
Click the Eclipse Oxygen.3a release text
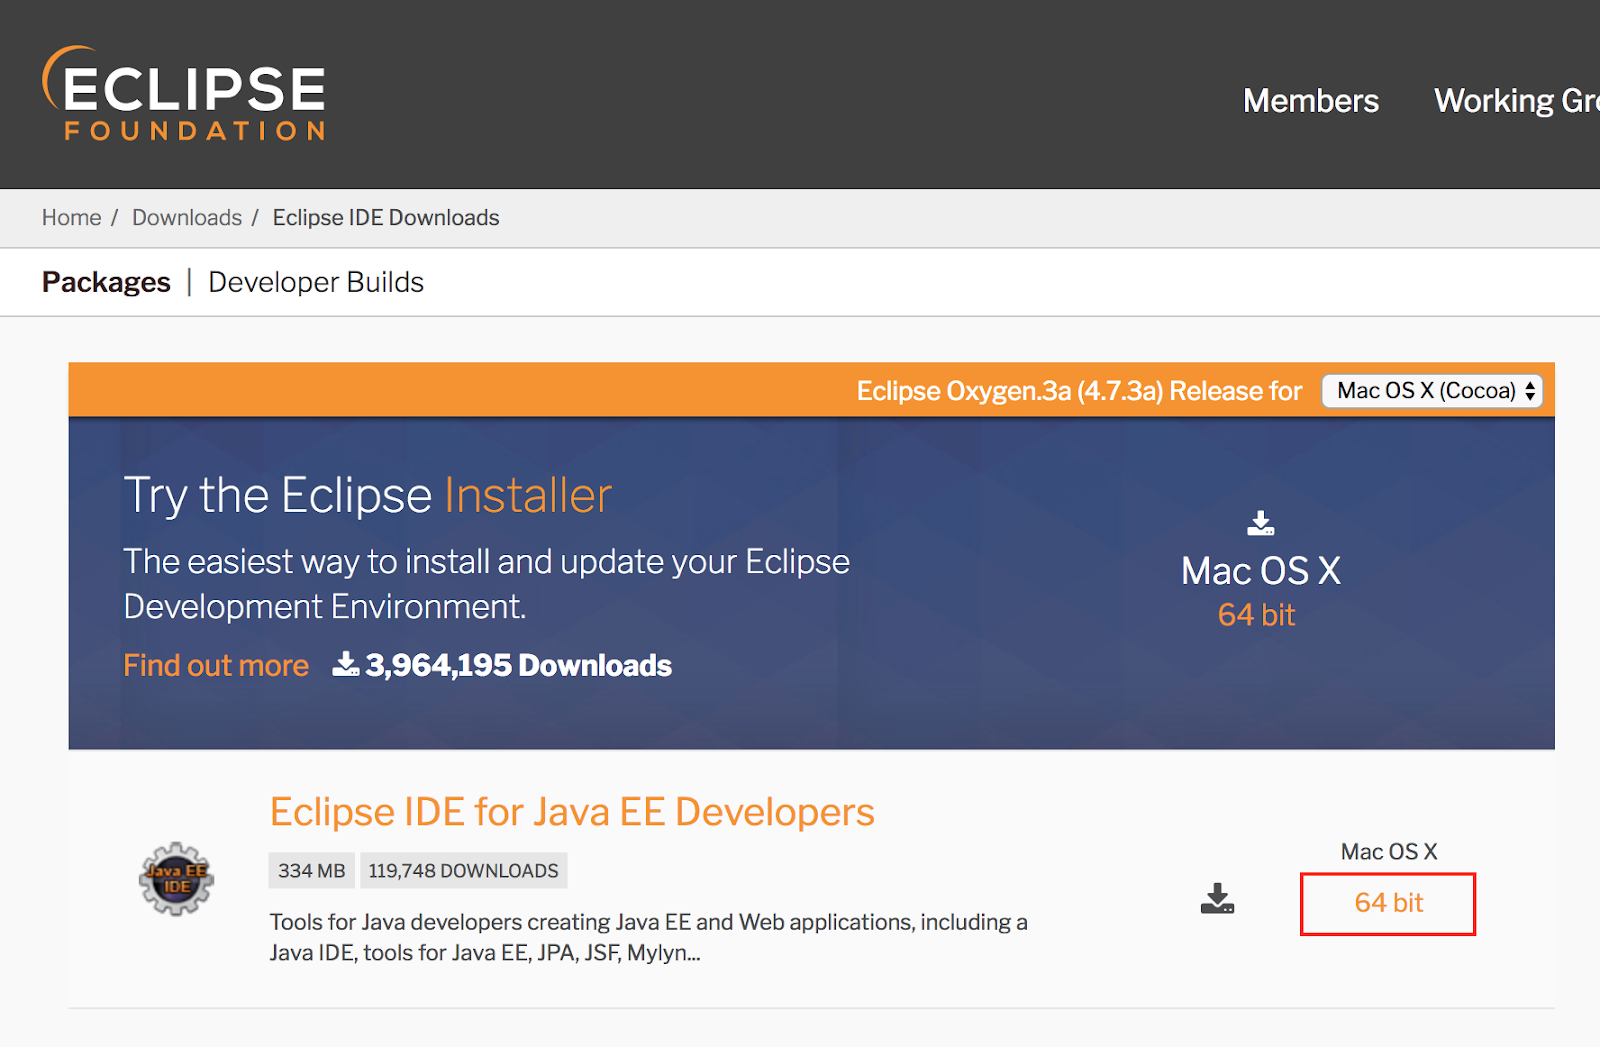(1079, 391)
